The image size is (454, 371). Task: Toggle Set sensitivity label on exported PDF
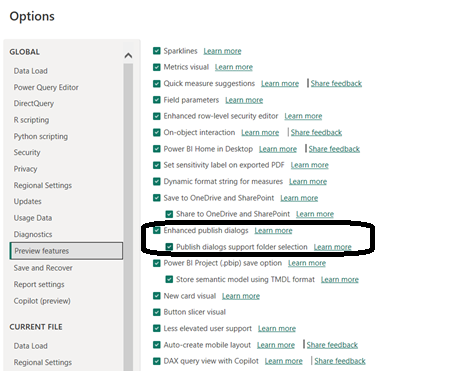pyautogui.click(x=157, y=165)
